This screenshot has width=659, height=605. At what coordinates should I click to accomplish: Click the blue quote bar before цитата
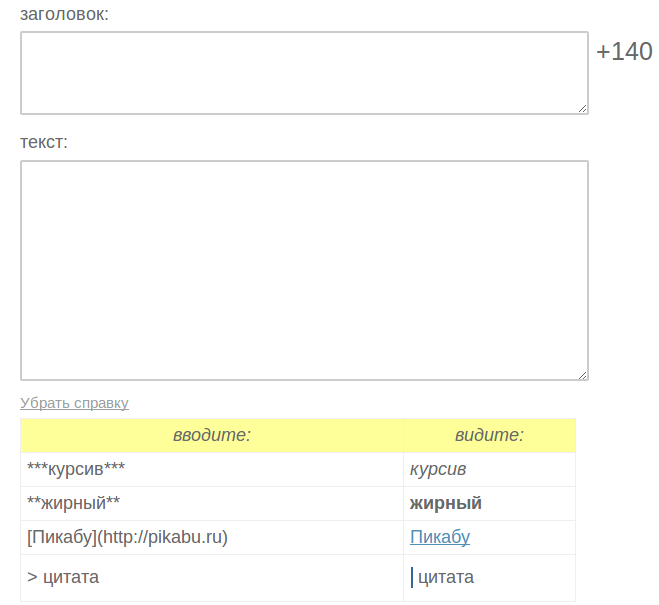pos(412,577)
